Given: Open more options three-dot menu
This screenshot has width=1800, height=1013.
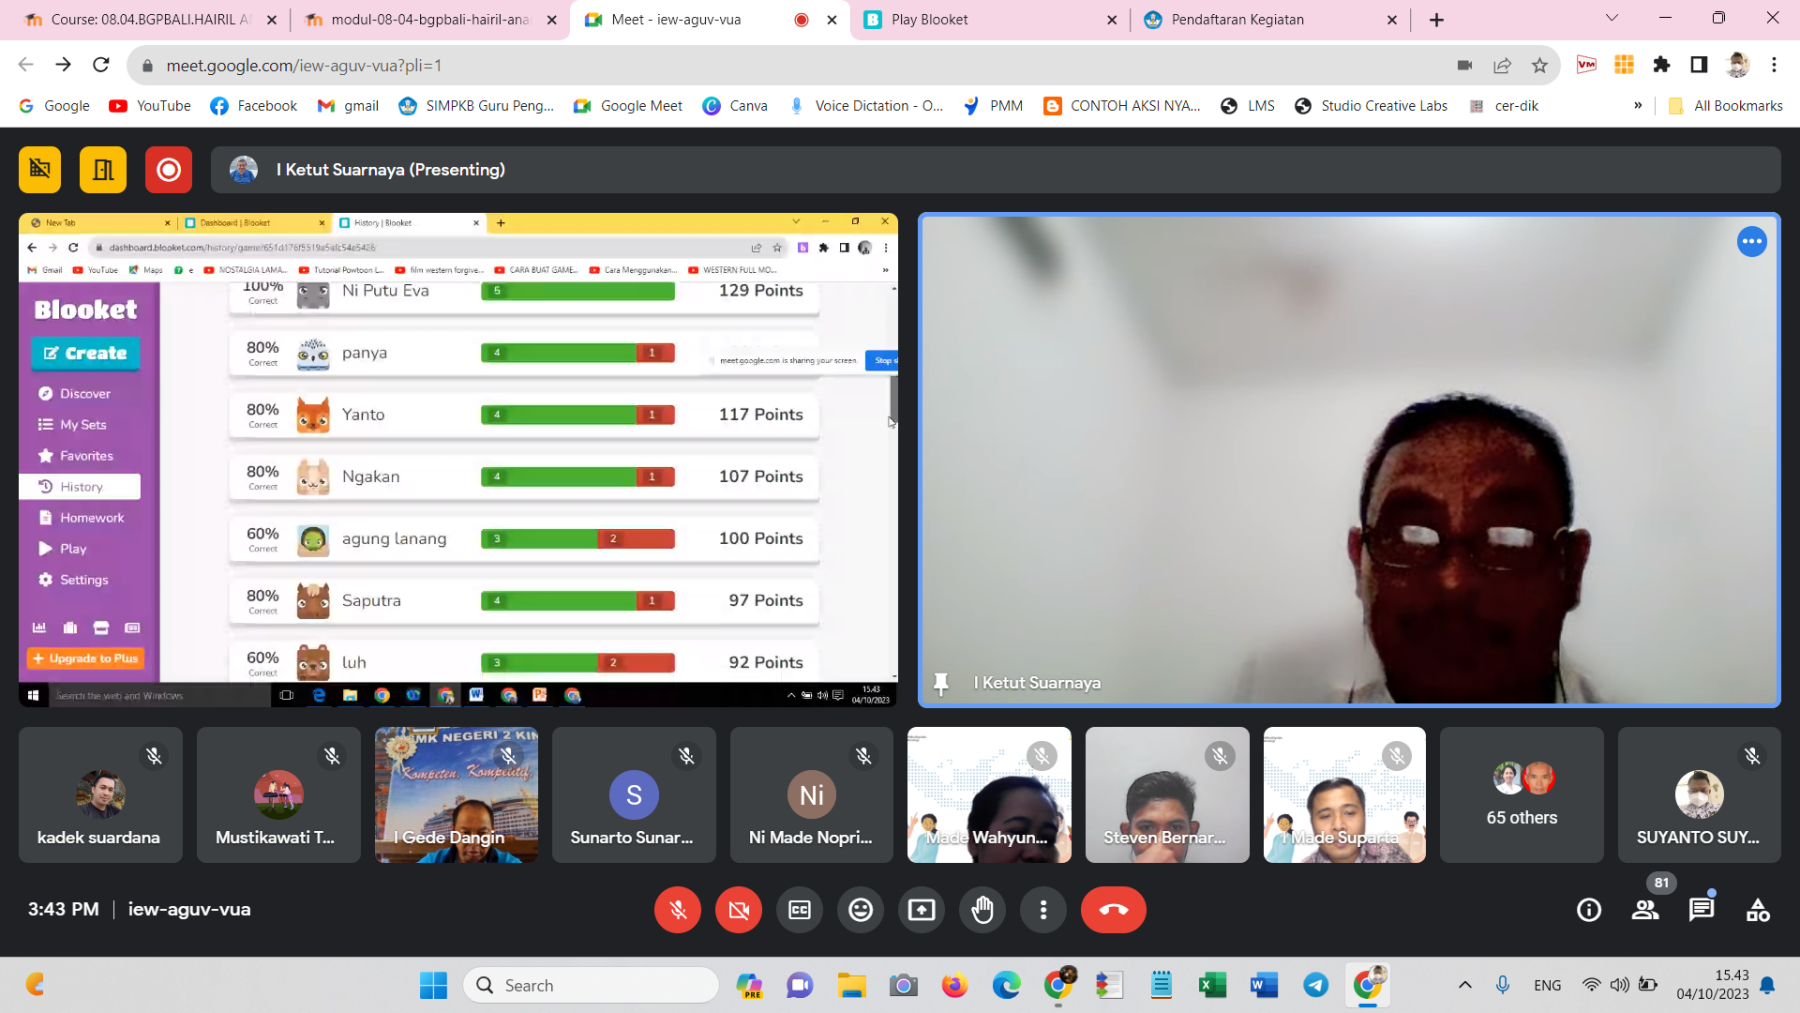Looking at the screenshot, I should coord(1043,909).
